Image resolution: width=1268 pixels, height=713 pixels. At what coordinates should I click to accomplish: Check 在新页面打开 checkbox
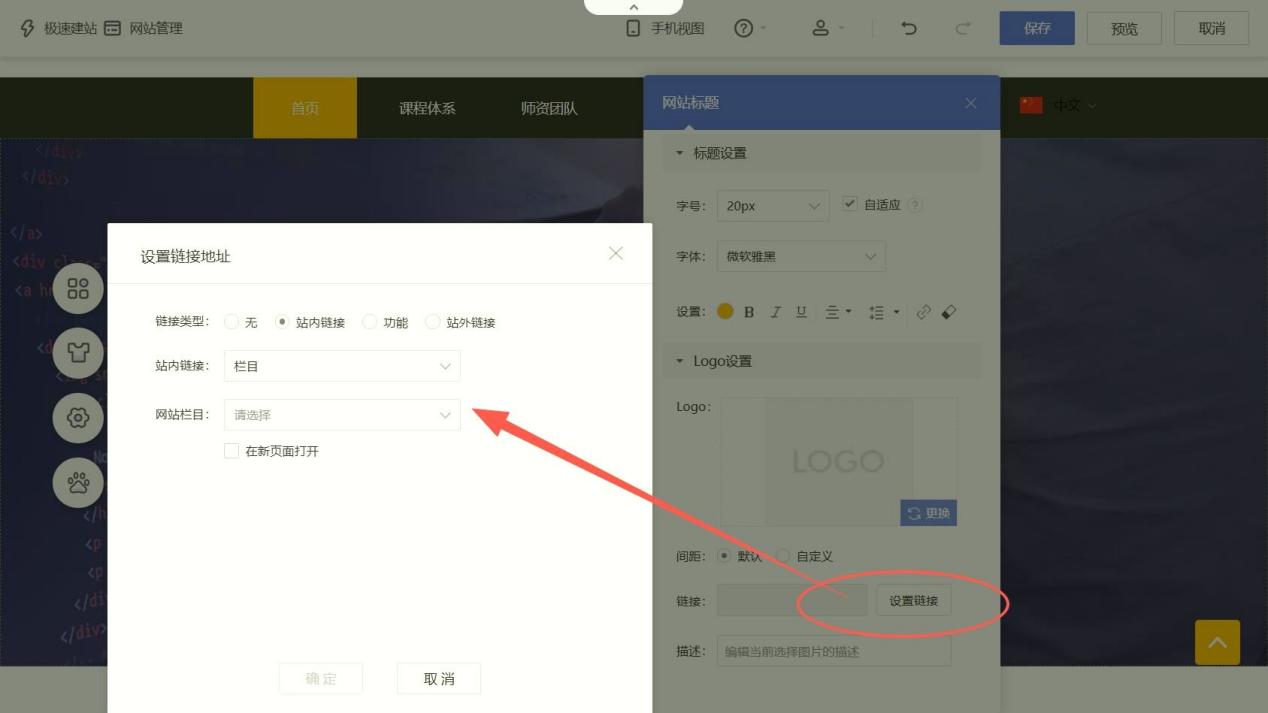[x=231, y=451]
